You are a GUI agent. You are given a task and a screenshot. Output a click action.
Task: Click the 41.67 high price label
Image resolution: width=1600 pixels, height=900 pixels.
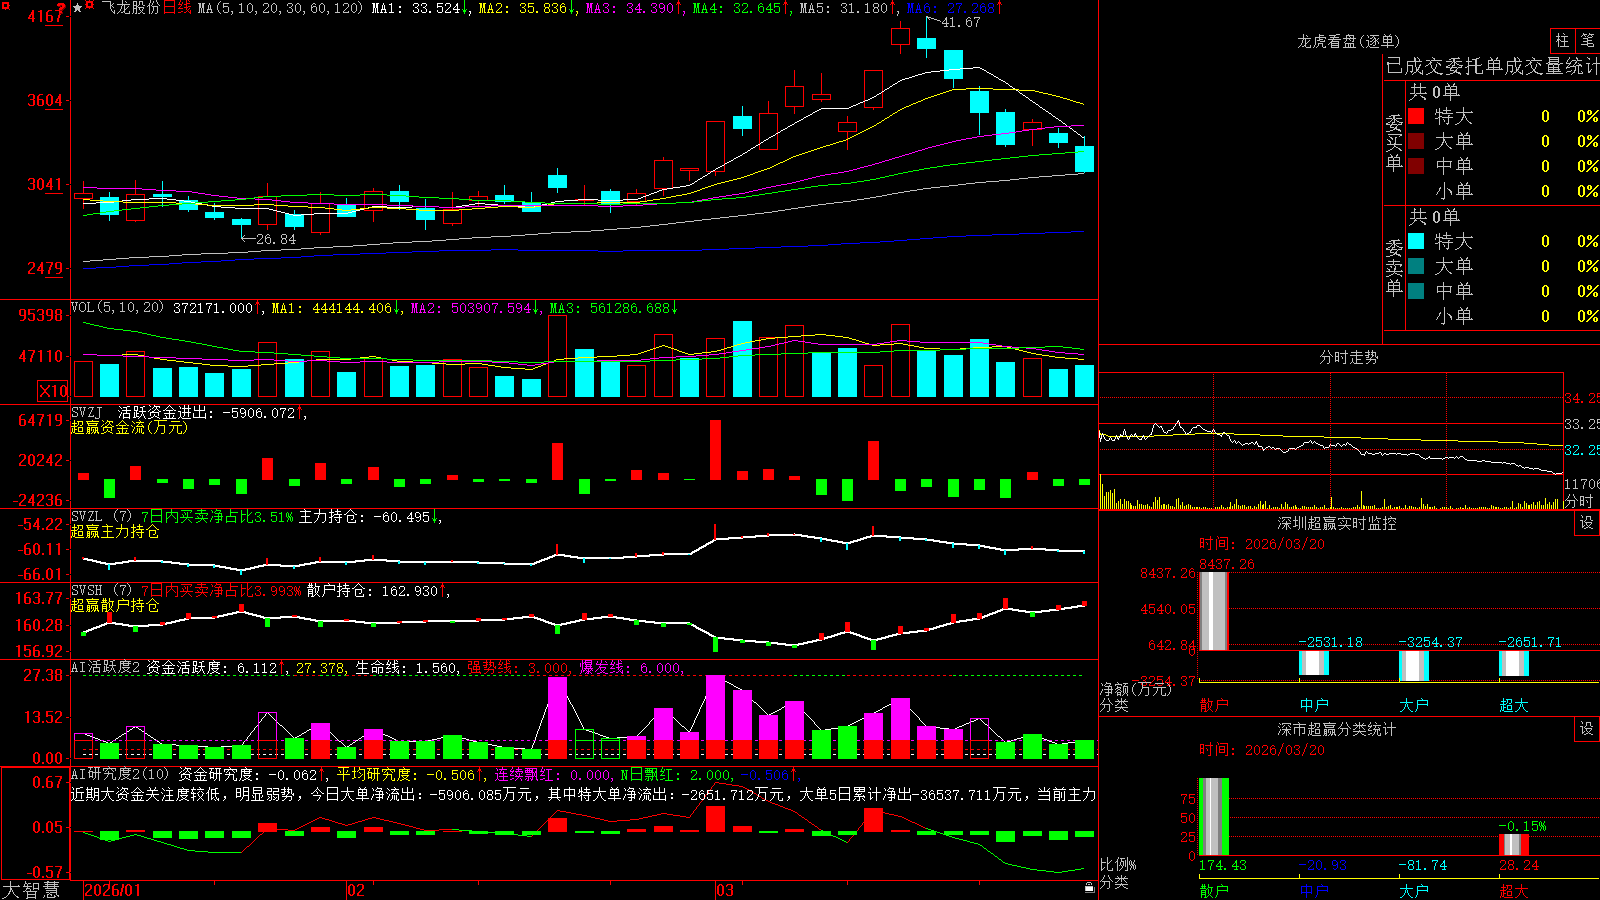(x=960, y=22)
